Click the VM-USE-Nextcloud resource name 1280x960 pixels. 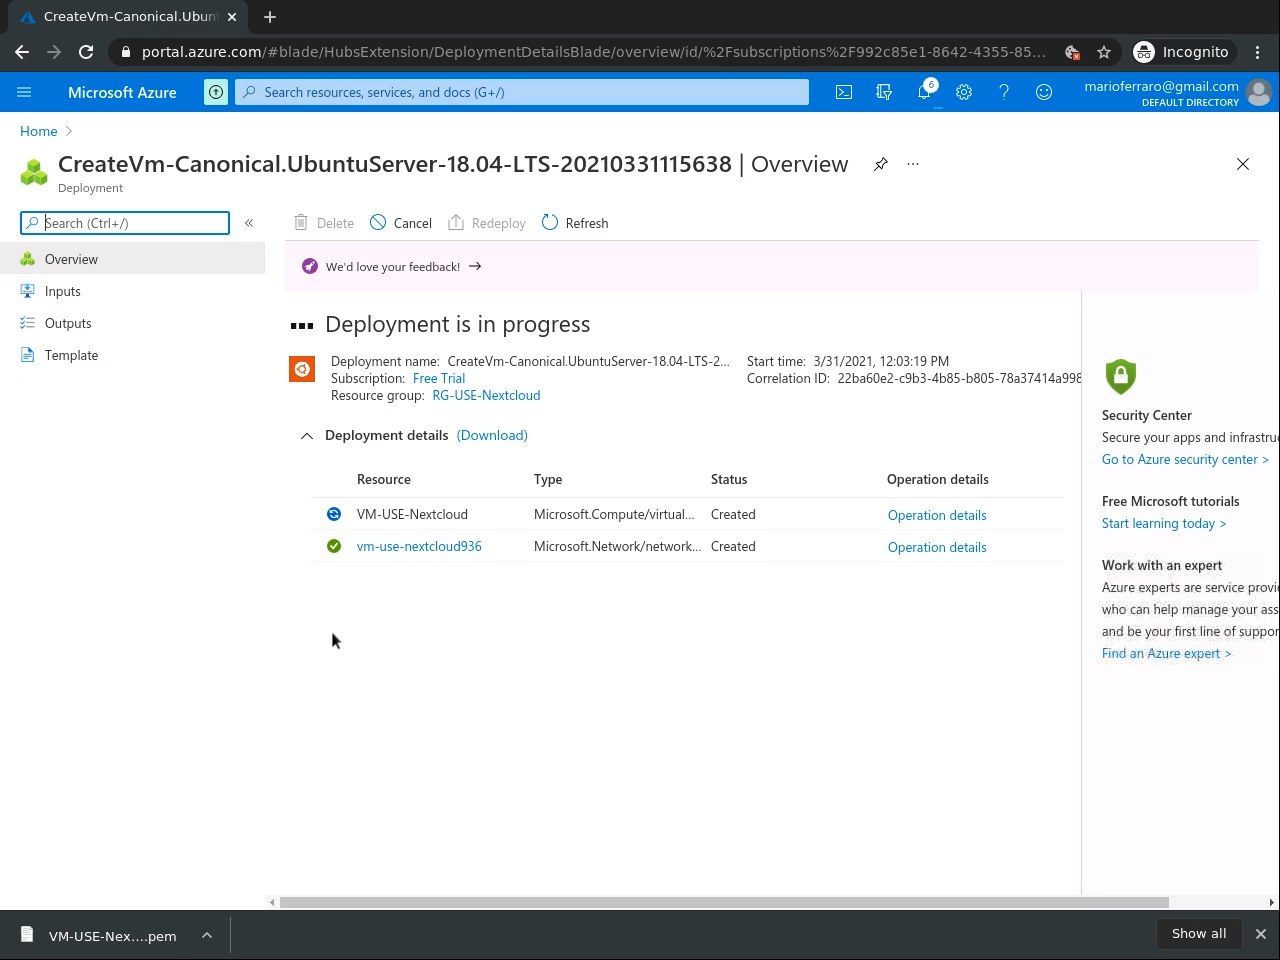click(412, 515)
